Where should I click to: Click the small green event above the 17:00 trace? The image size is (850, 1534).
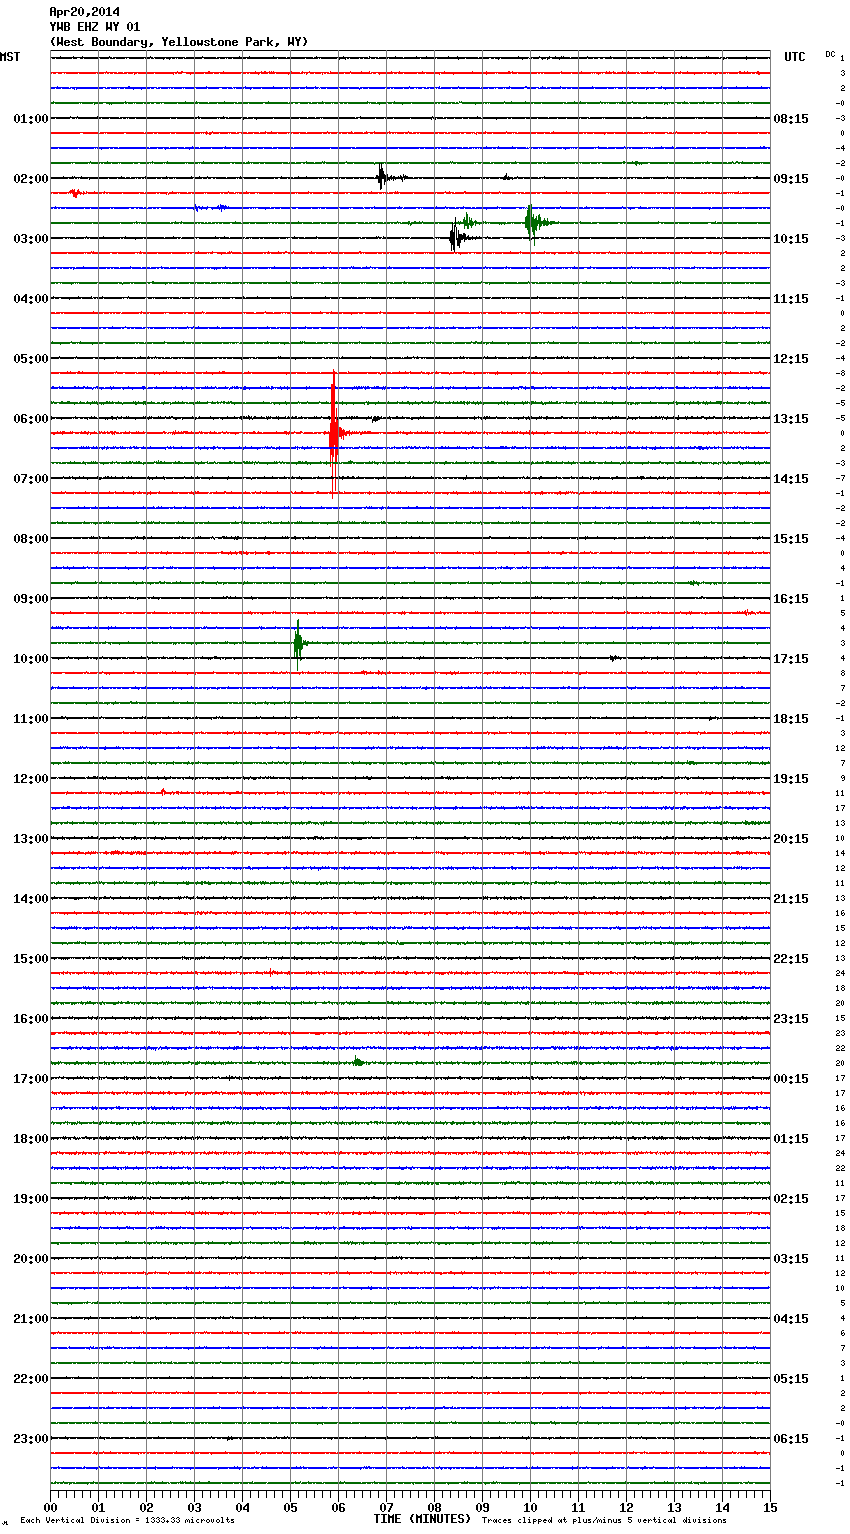pyautogui.click(x=358, y=1062)
